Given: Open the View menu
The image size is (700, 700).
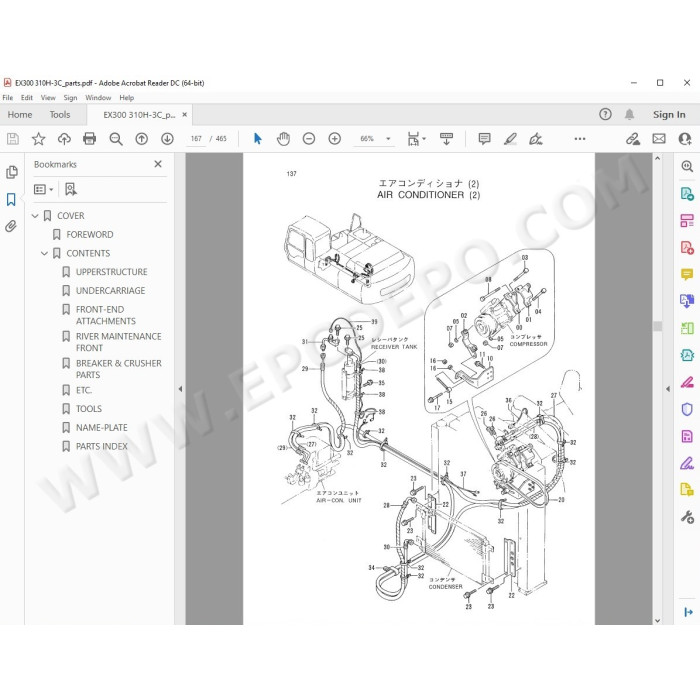Looking at the screenshot, I should [48, 98].
